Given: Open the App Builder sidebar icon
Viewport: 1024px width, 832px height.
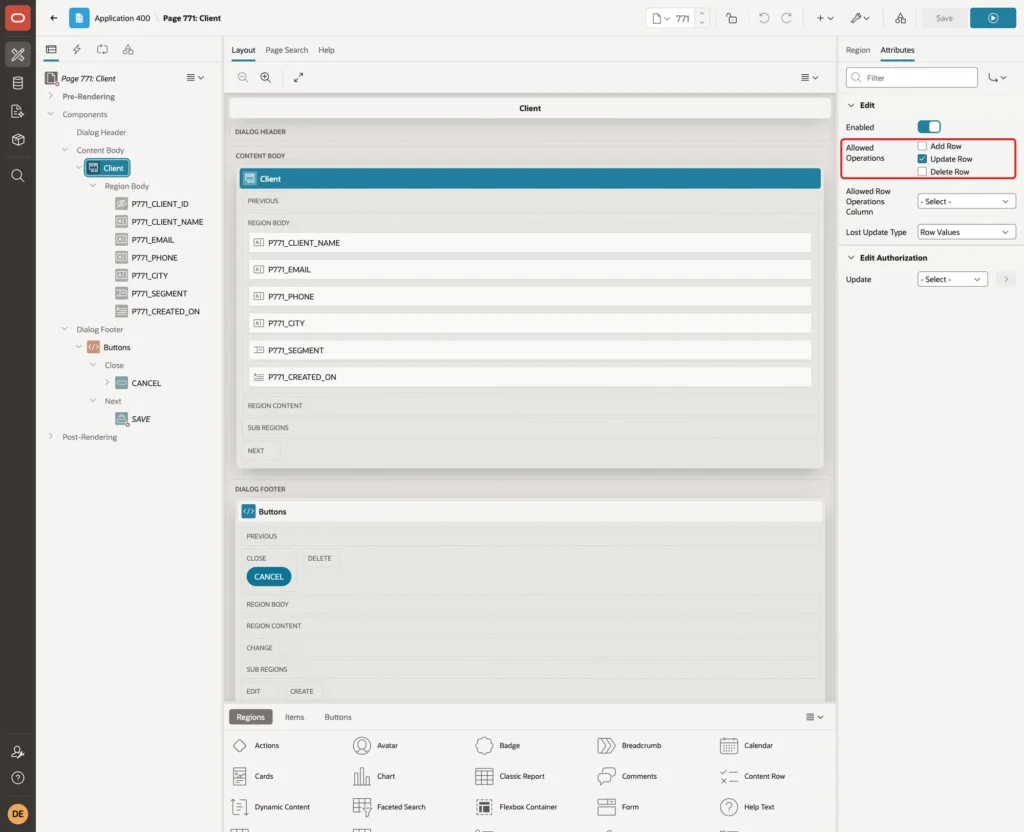Looking at the screenshot, I should tap(18, 55).
